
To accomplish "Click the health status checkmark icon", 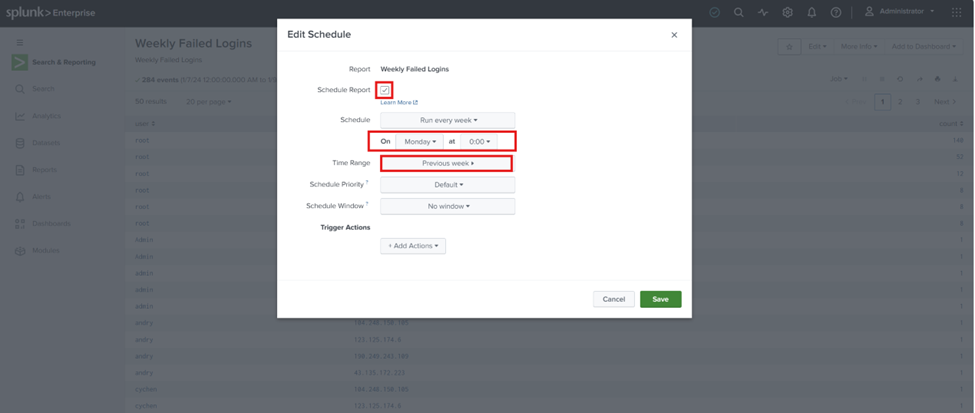I will coord(714,12).
